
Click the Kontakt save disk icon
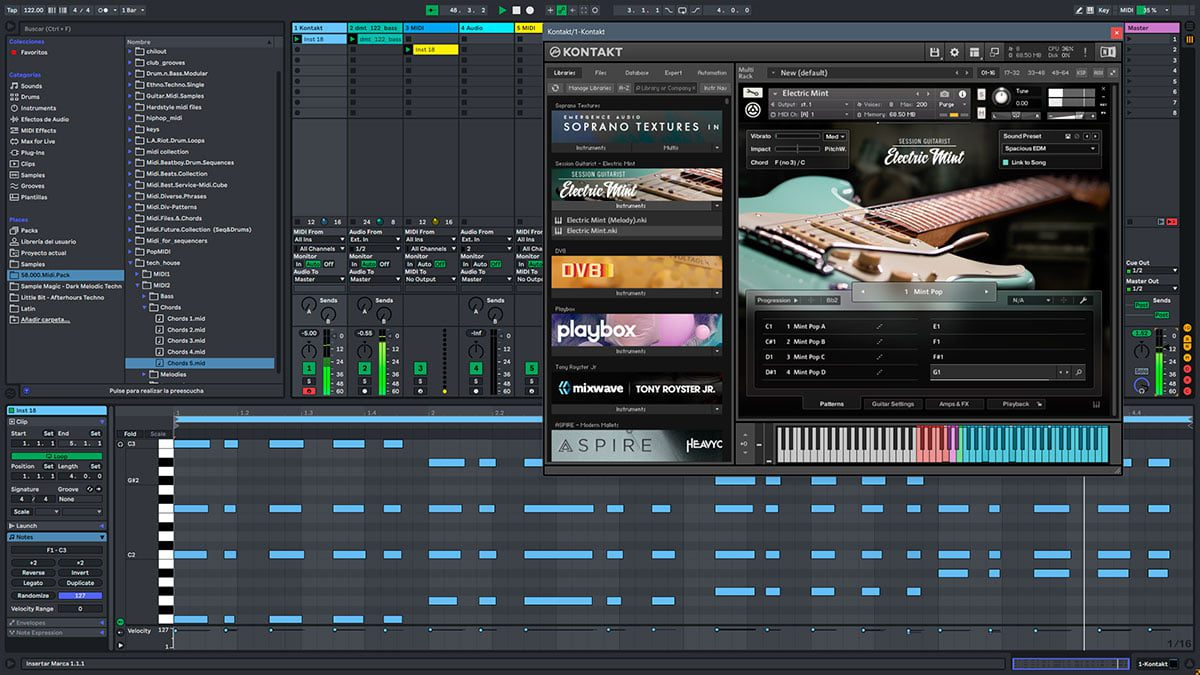(x=934, y=52)
